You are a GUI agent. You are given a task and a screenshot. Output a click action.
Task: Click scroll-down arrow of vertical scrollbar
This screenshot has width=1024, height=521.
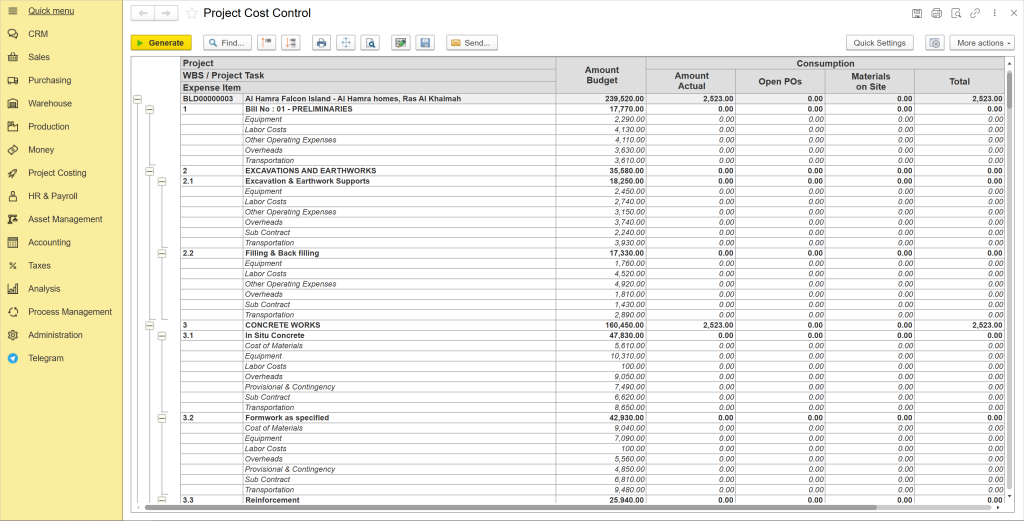pos(1010,497)
